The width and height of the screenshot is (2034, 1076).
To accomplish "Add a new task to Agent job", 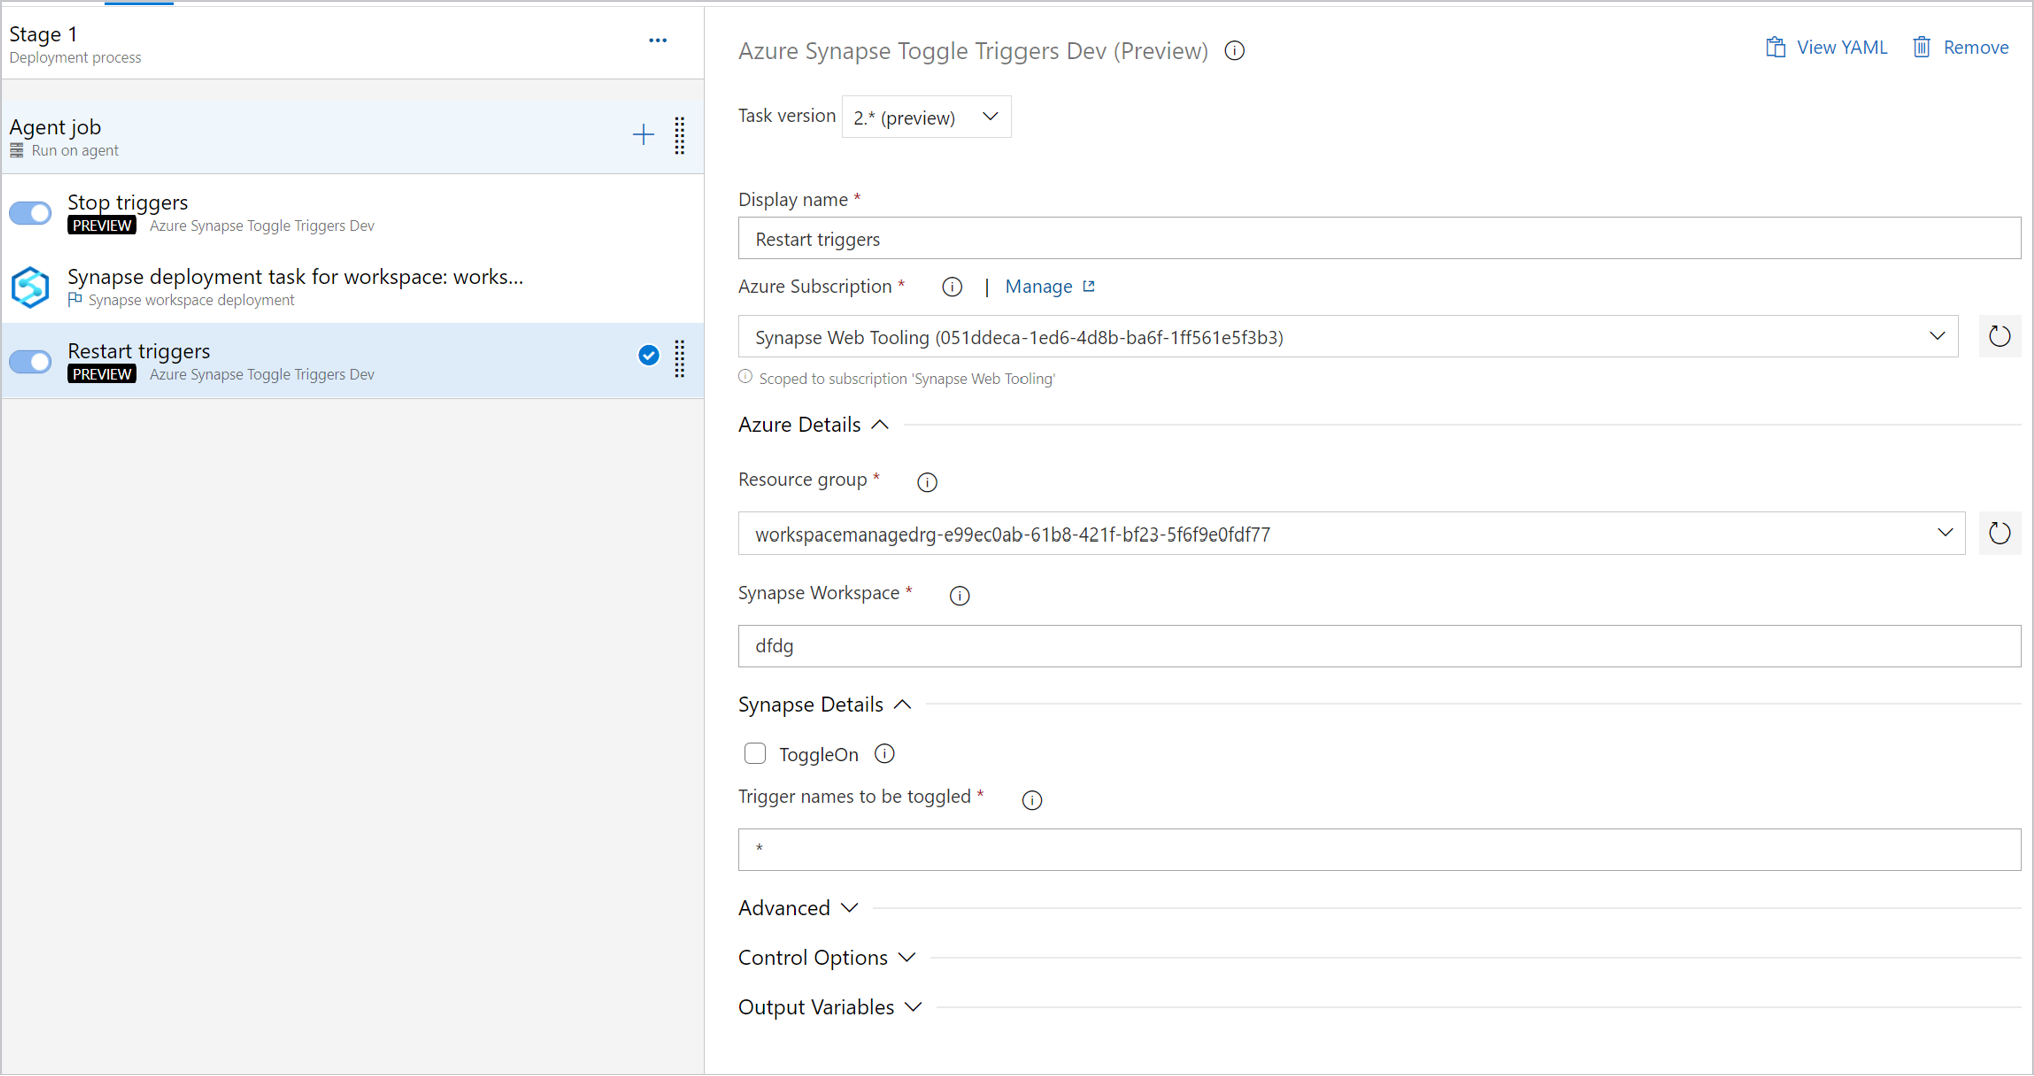I will click(643, 135).
